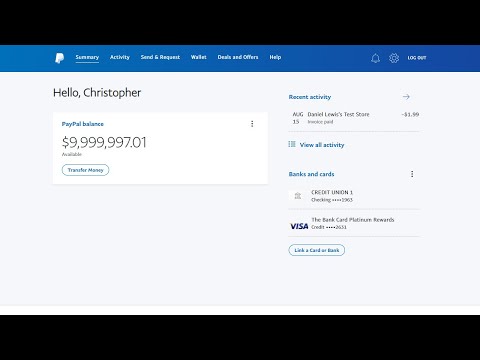The image size is (480, 360).
Task: Open the Banks and cards heading link
Action: (x=311, y=174)
